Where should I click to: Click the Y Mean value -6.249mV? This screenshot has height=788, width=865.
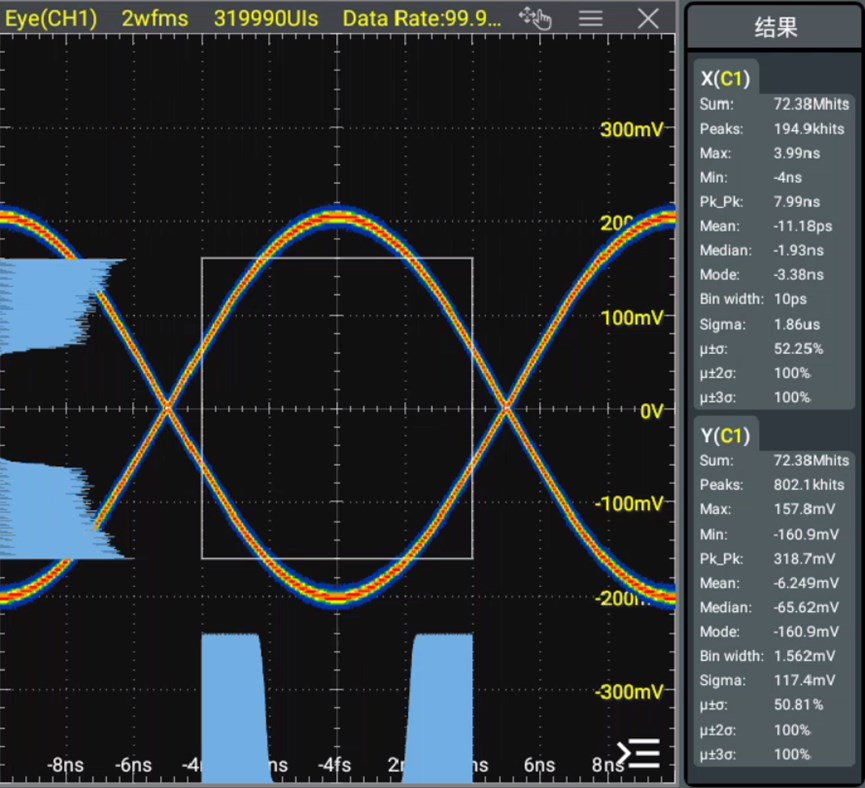click(x=806, y=583)
